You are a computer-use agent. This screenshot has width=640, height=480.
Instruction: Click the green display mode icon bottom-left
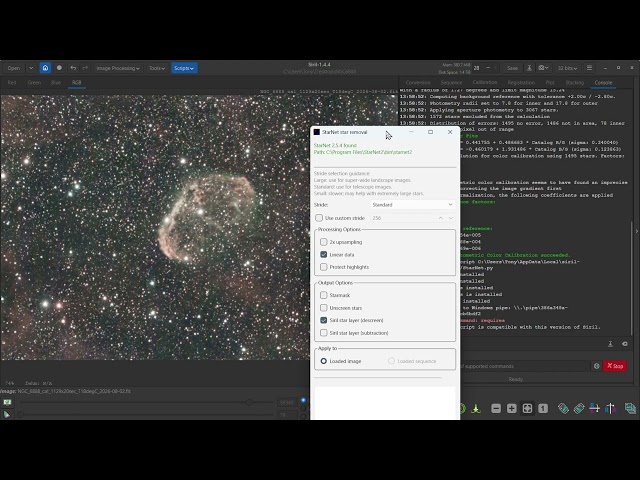7,402
